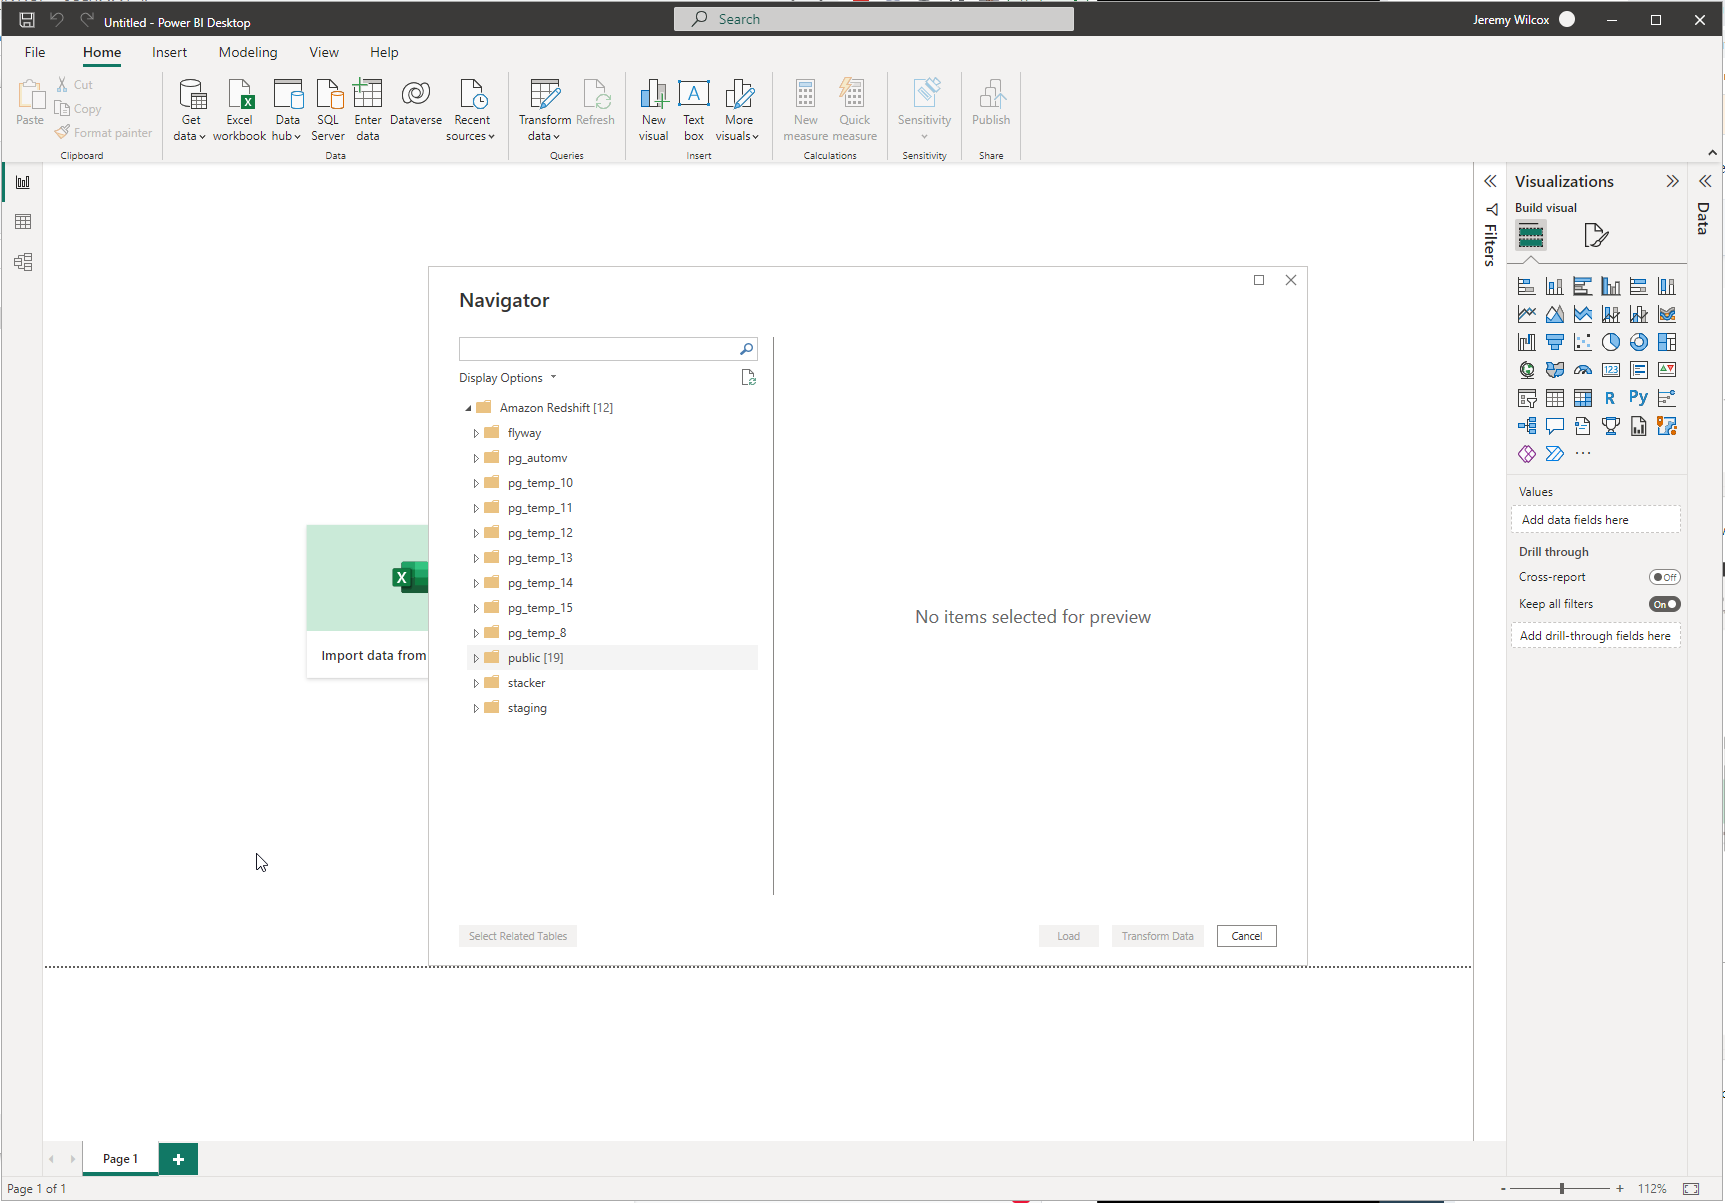
Task: Switch to the Home ribbon tab
Action: (x=102, y=52)
